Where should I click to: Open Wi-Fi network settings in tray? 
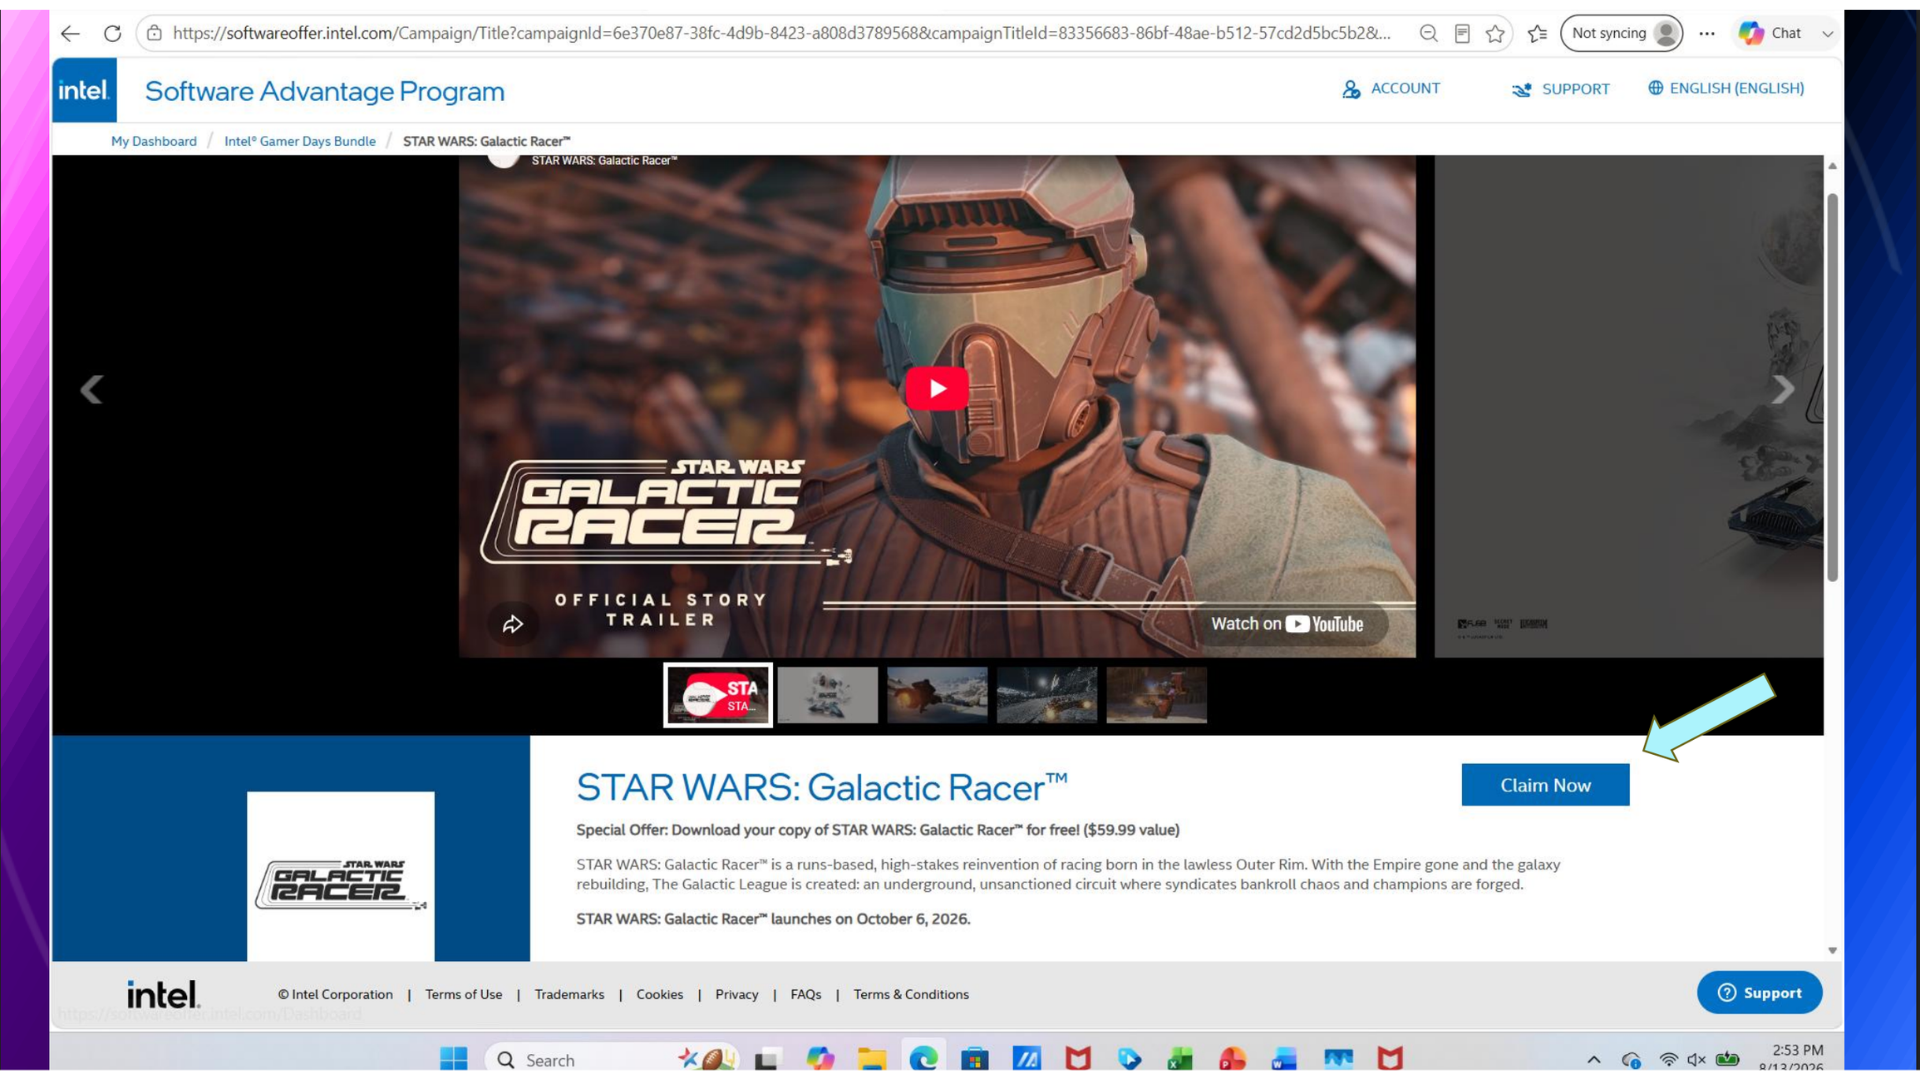(x=1669, y=1060)
